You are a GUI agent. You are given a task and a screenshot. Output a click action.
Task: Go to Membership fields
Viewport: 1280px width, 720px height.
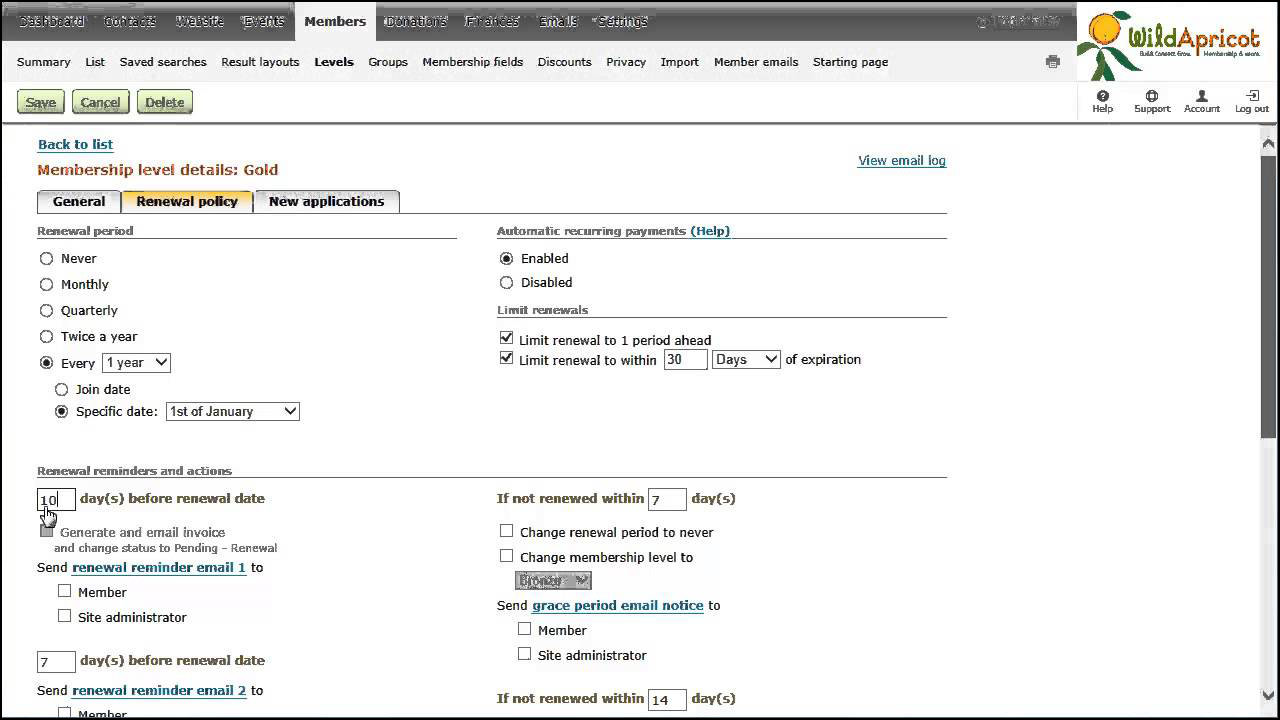pos(473,62)
